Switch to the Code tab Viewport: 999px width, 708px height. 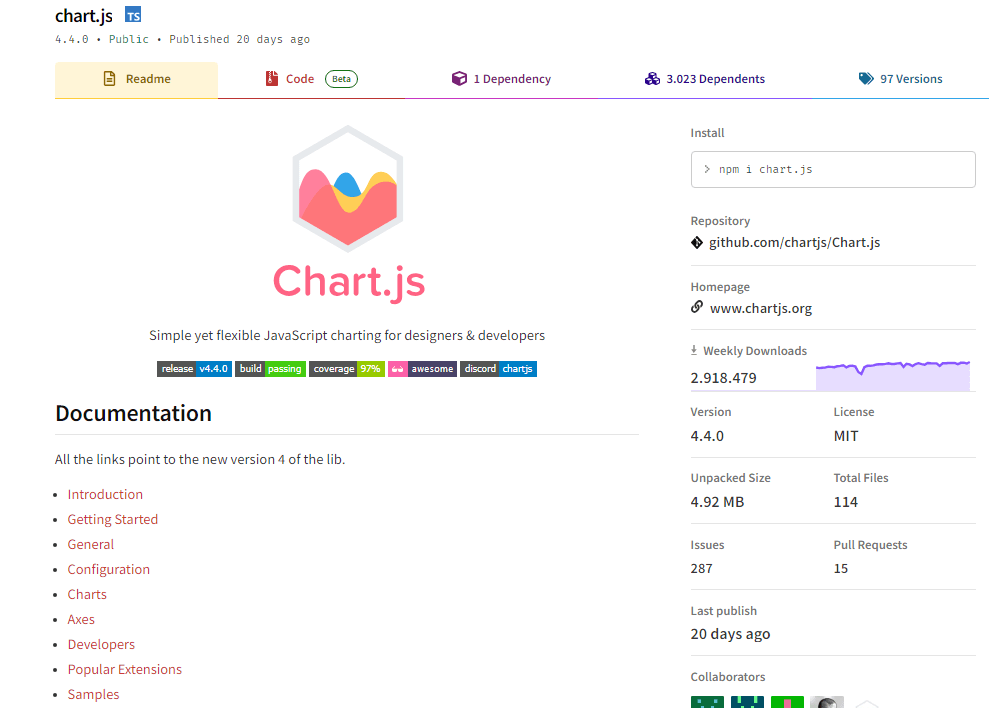[x=312, y=80]
